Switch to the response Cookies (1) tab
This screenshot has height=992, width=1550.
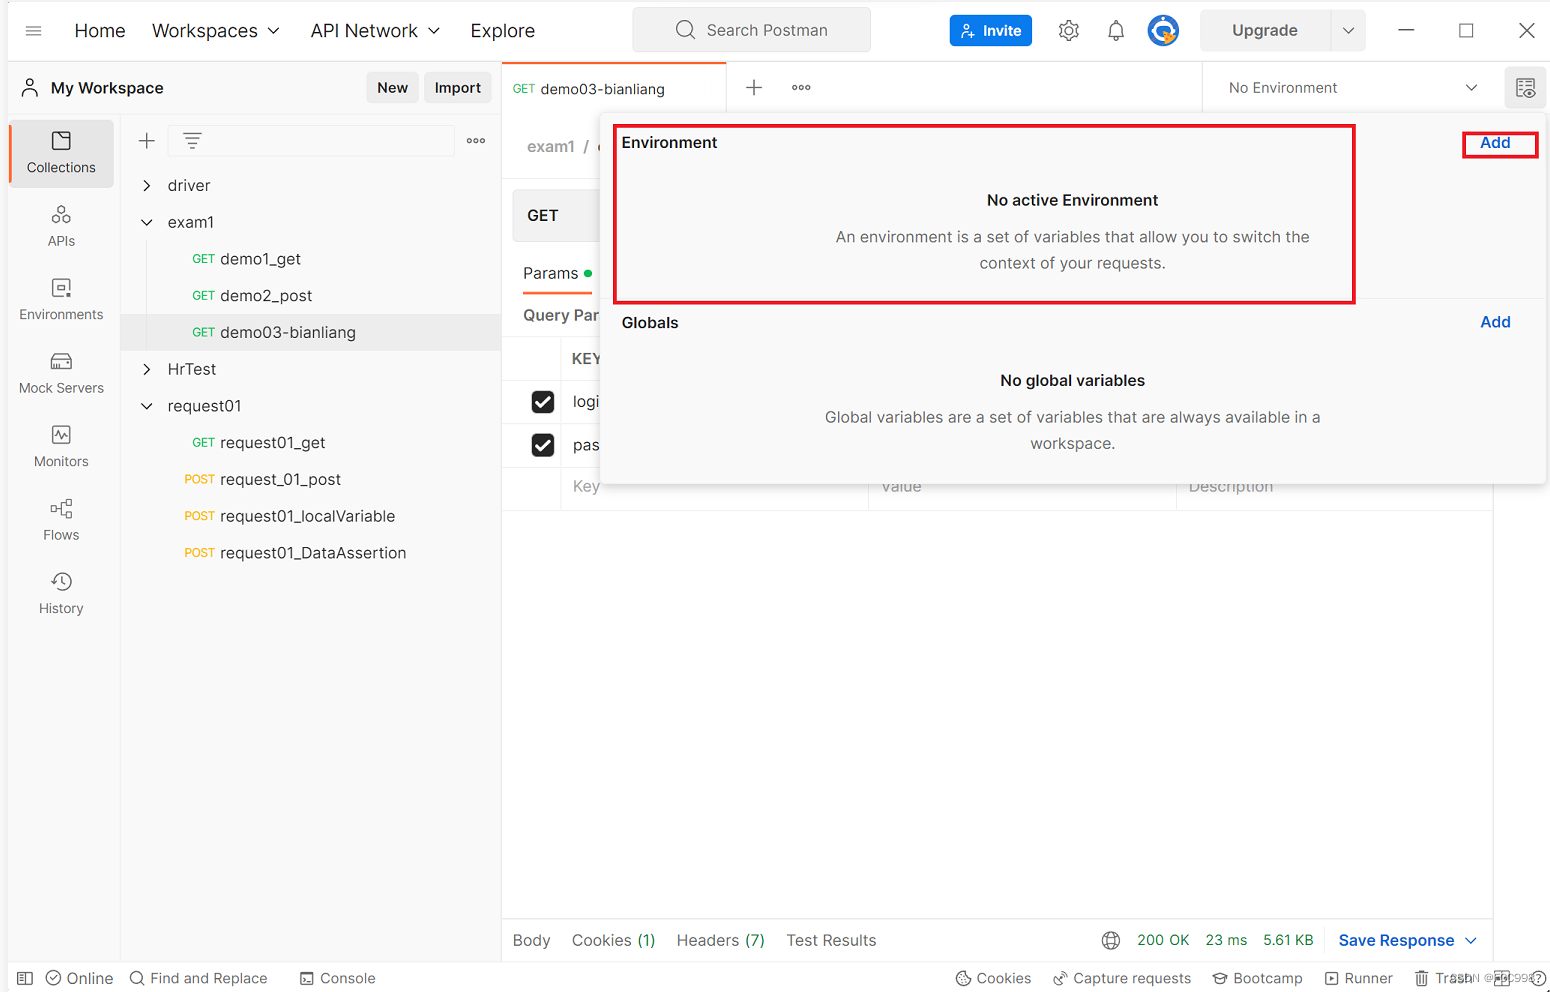[x=613, y=940]
